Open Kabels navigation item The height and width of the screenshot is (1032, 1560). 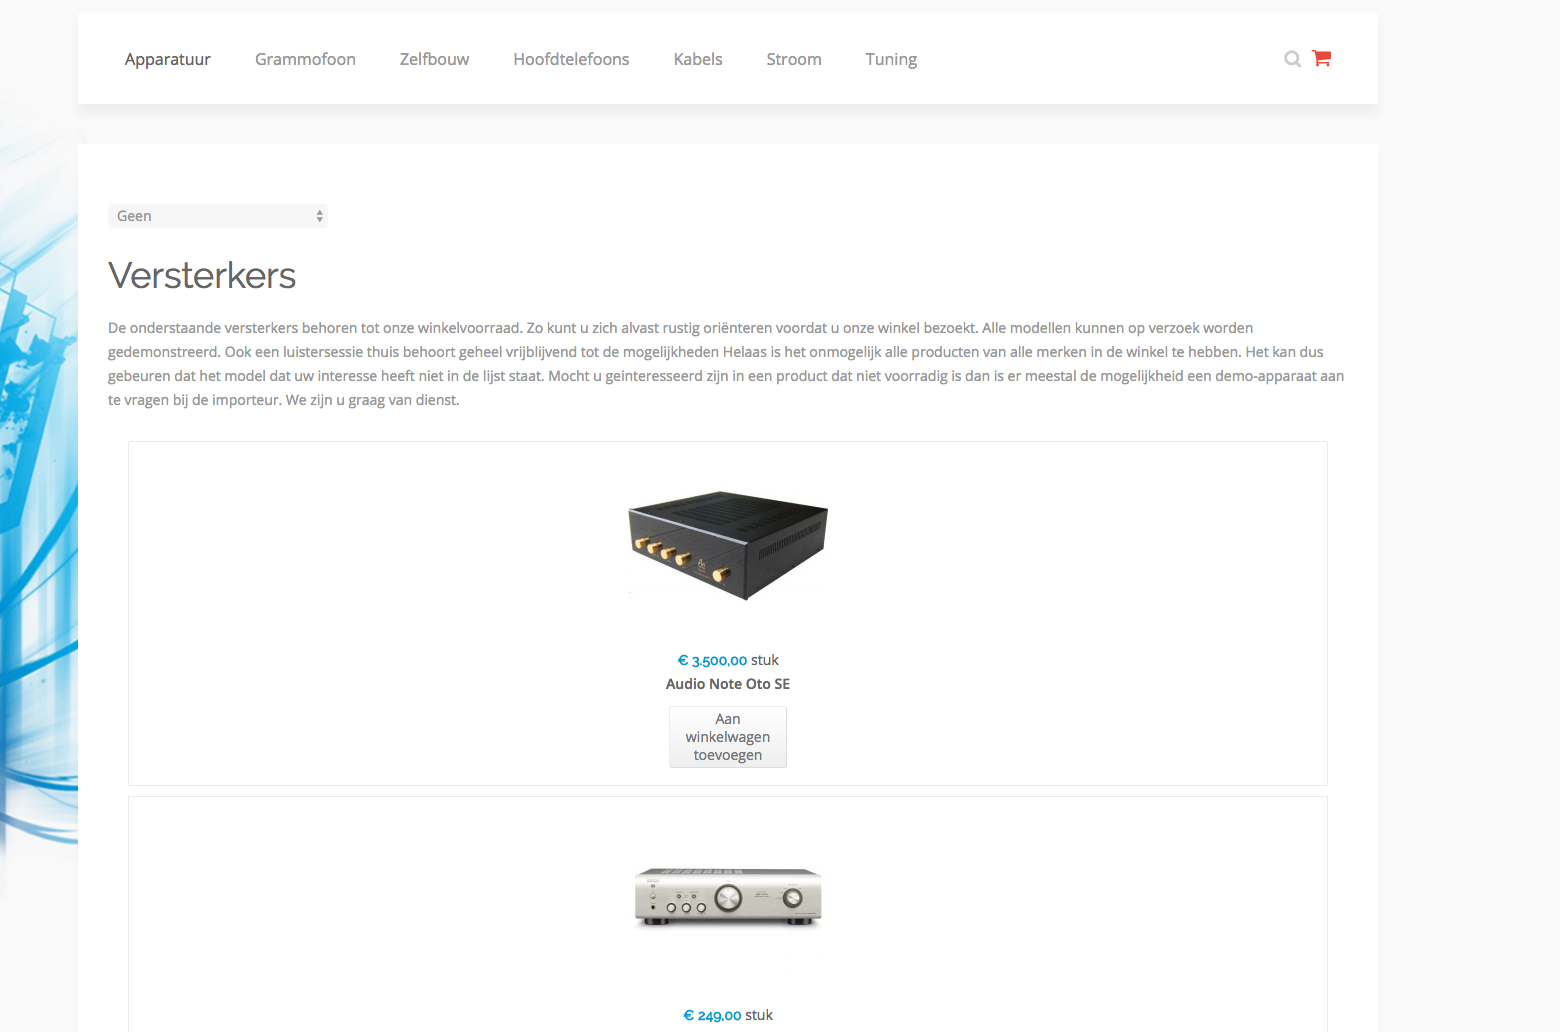pyautogui.click(x=698, y=59)
